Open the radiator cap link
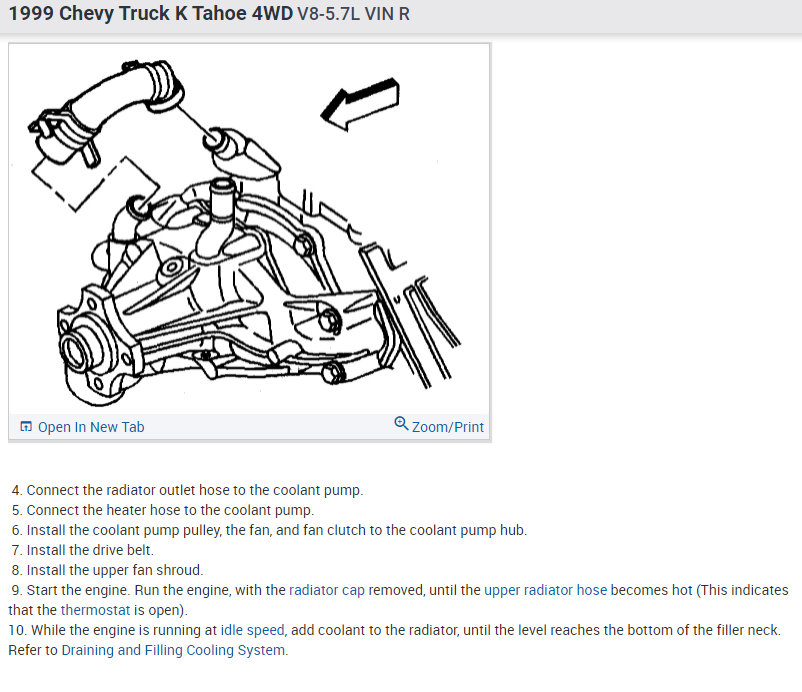Image resolution: width=802 pixels, height=692 pixels. (327, 590)
